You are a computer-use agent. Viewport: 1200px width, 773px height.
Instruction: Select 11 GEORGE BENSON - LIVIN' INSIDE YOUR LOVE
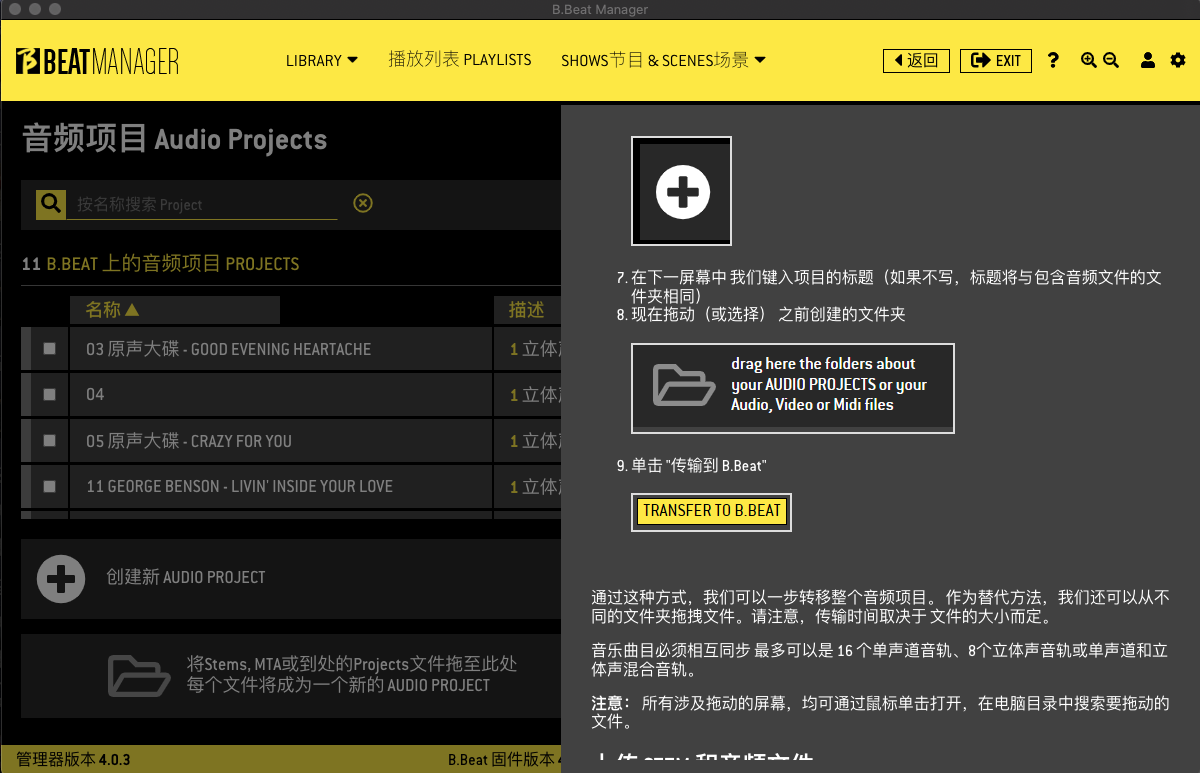[x=290, y=487]
